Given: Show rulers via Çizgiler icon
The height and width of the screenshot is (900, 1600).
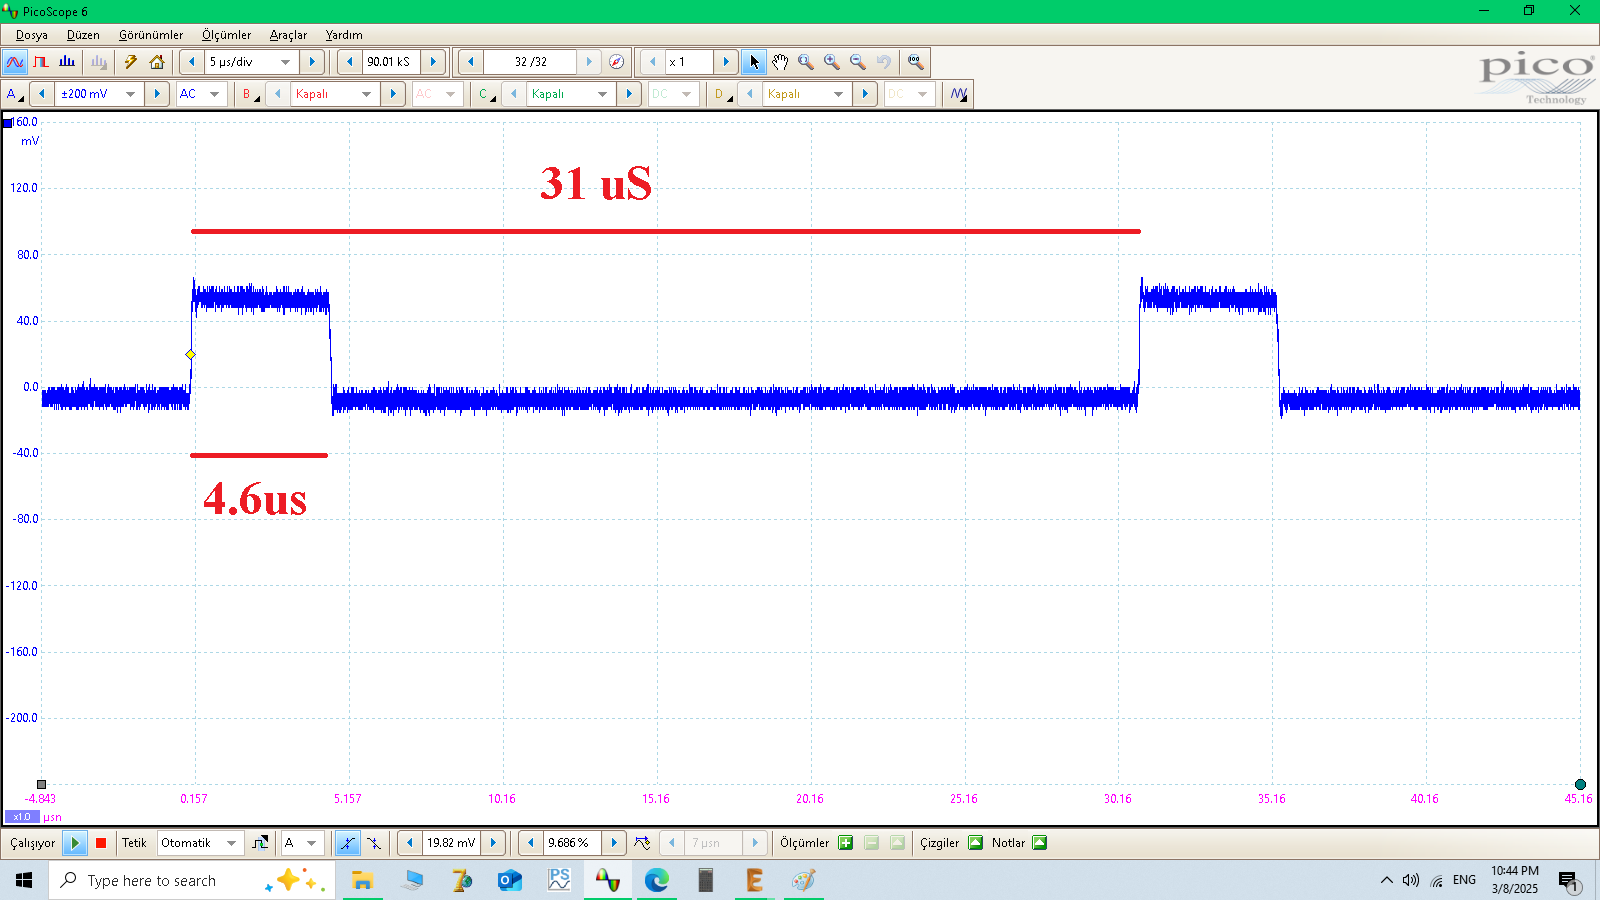Looking at the screenshot, I should point(975,843).
